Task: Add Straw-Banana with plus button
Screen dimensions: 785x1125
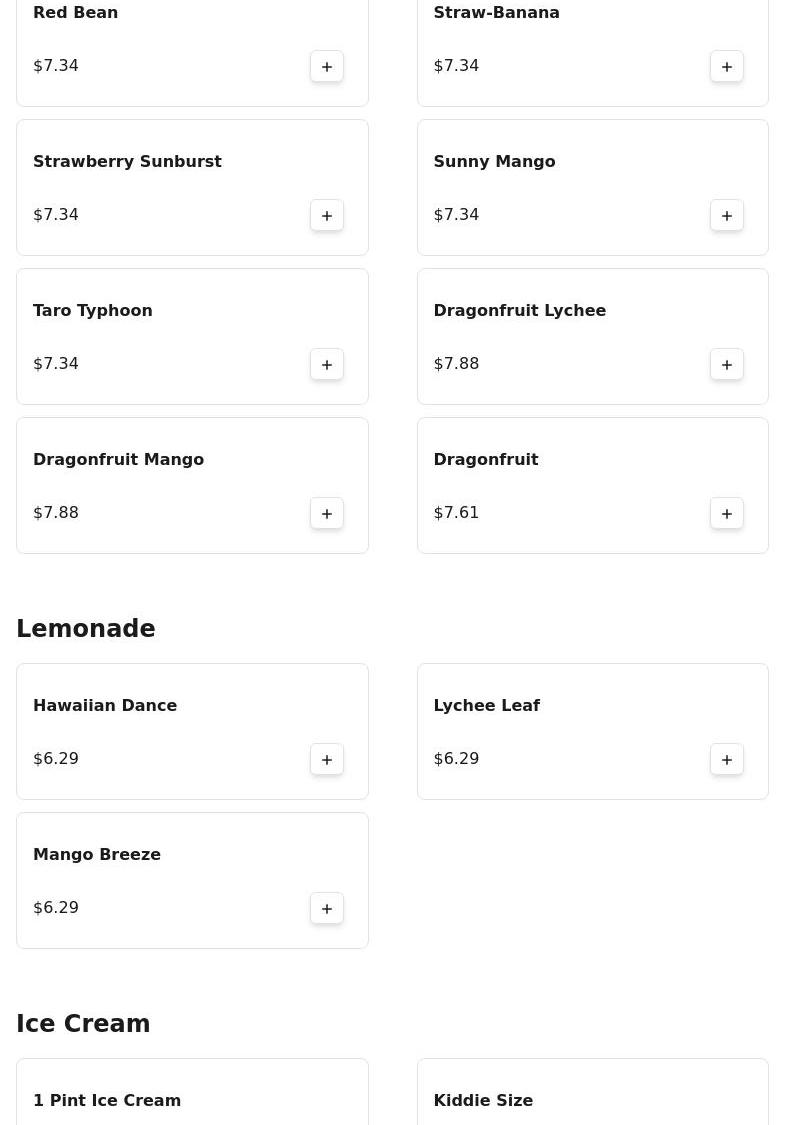Action: pyautogui.click(x=726, y=67)
